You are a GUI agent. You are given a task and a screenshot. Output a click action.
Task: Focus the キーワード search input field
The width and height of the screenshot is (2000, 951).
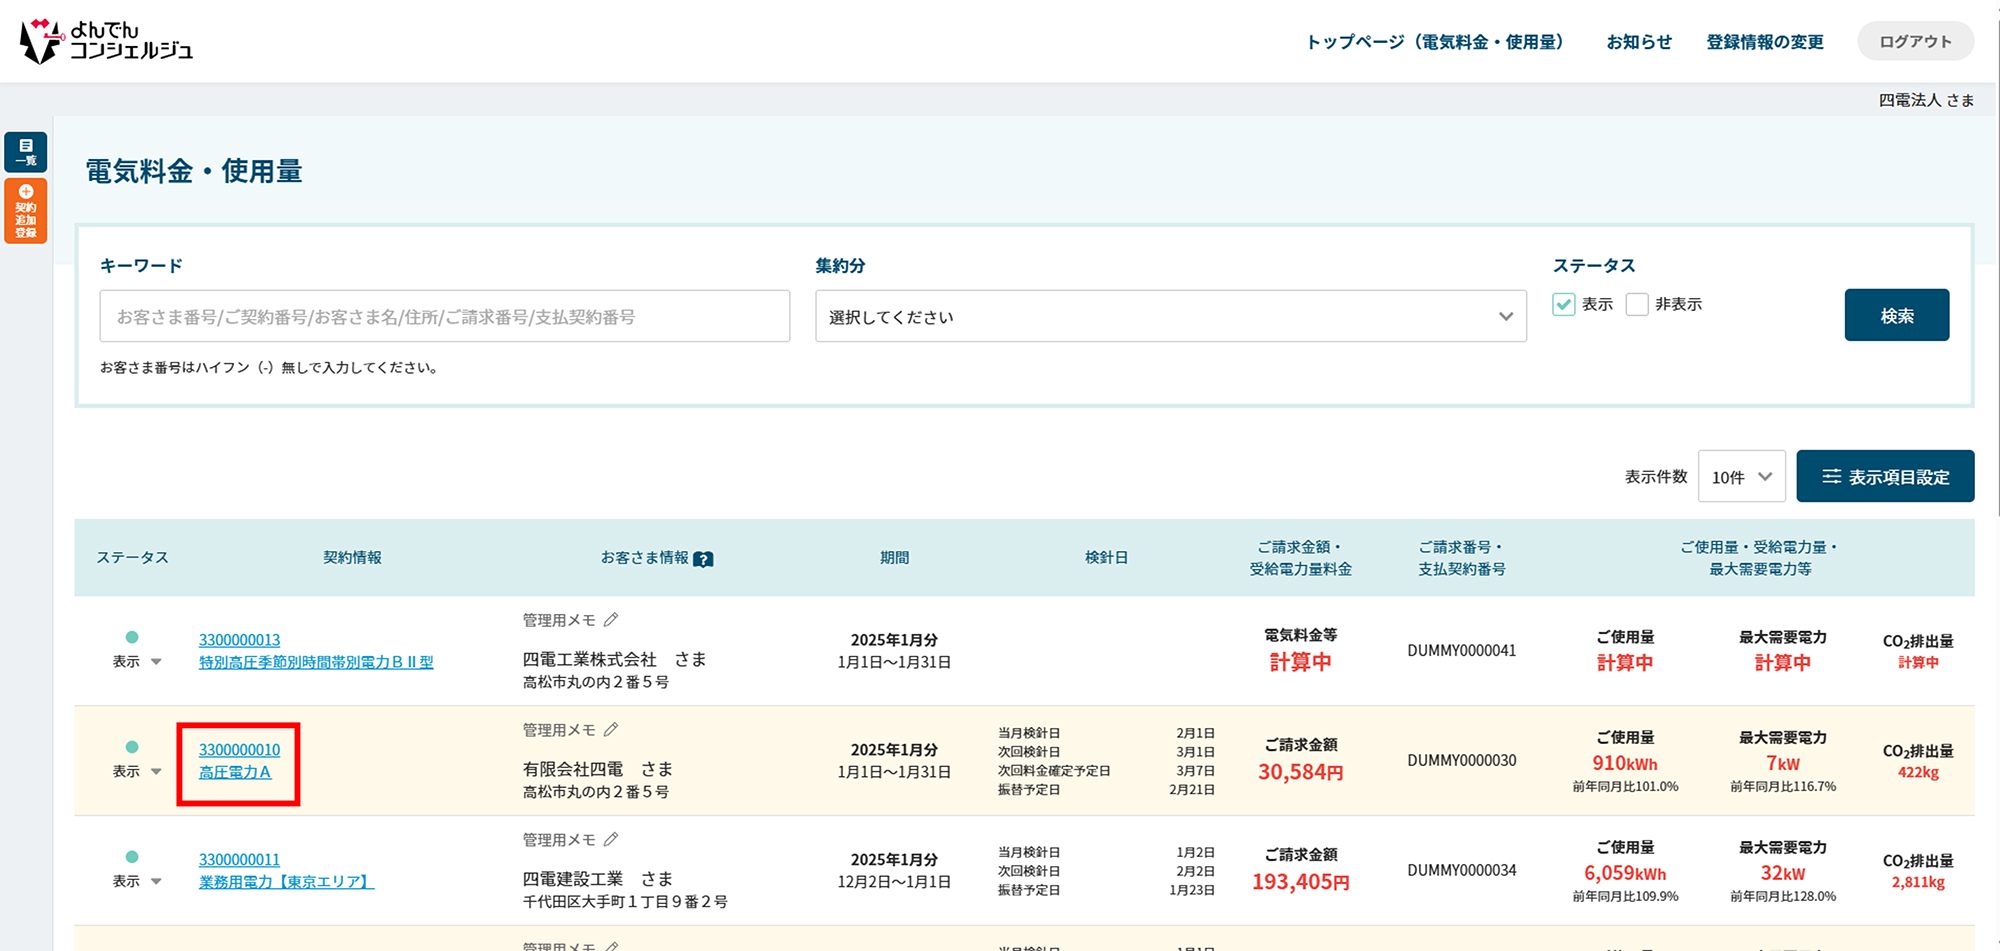[x=444, y=317]
